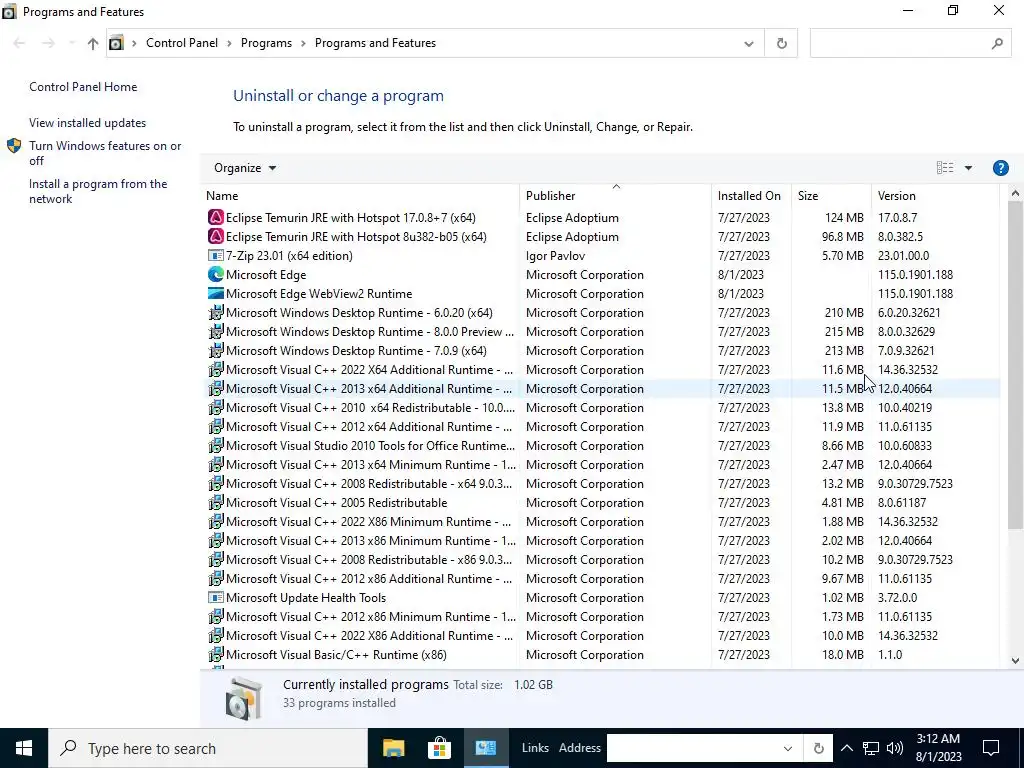Viewport: 1024px width, 768px height.
Task: Click the network tray icon
Action: click(x=871, y=748)
